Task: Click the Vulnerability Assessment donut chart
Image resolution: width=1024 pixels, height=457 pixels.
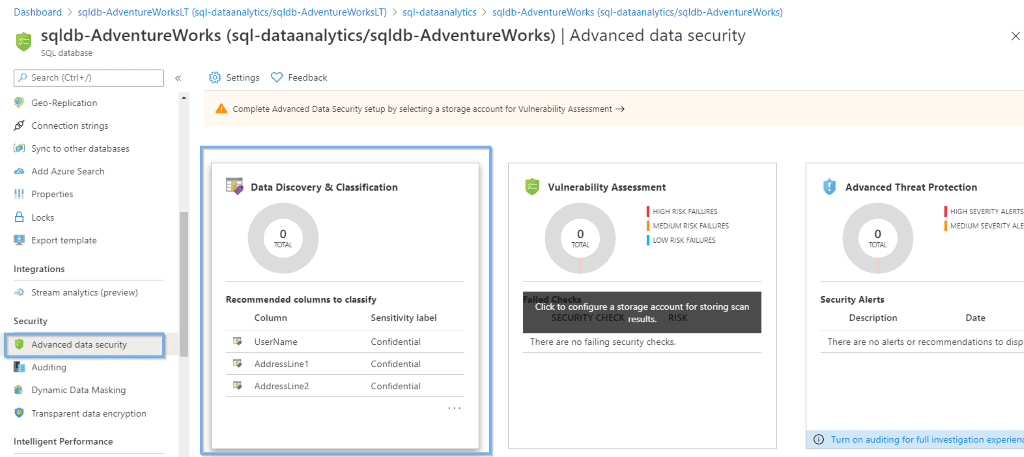Action: click(x=580, y=238)
